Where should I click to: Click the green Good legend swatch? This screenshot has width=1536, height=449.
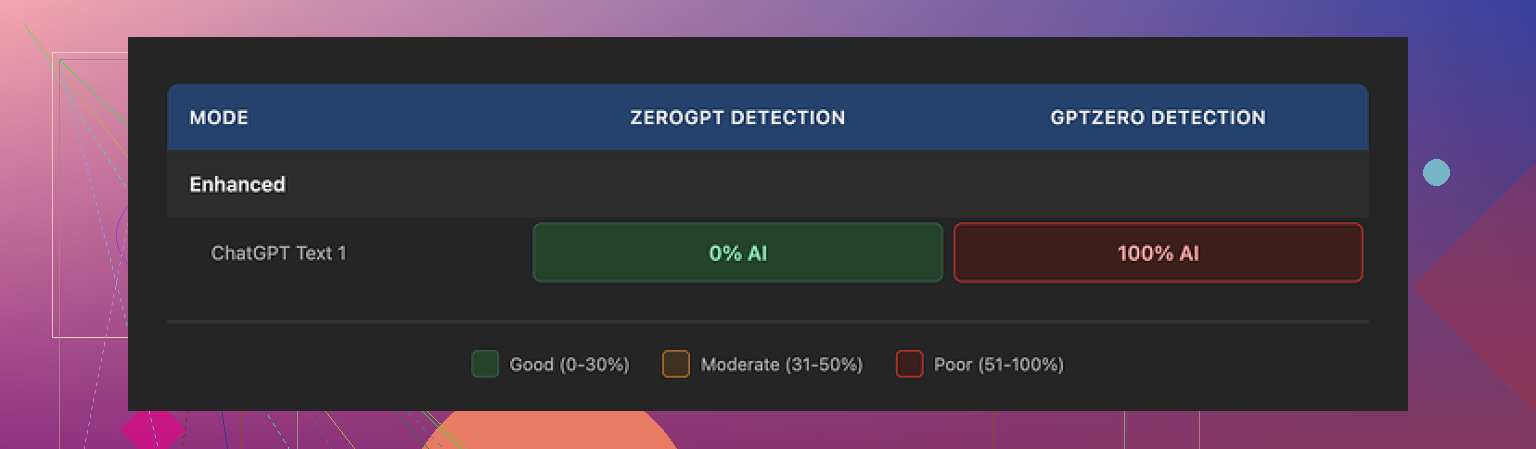coord(485,364)
